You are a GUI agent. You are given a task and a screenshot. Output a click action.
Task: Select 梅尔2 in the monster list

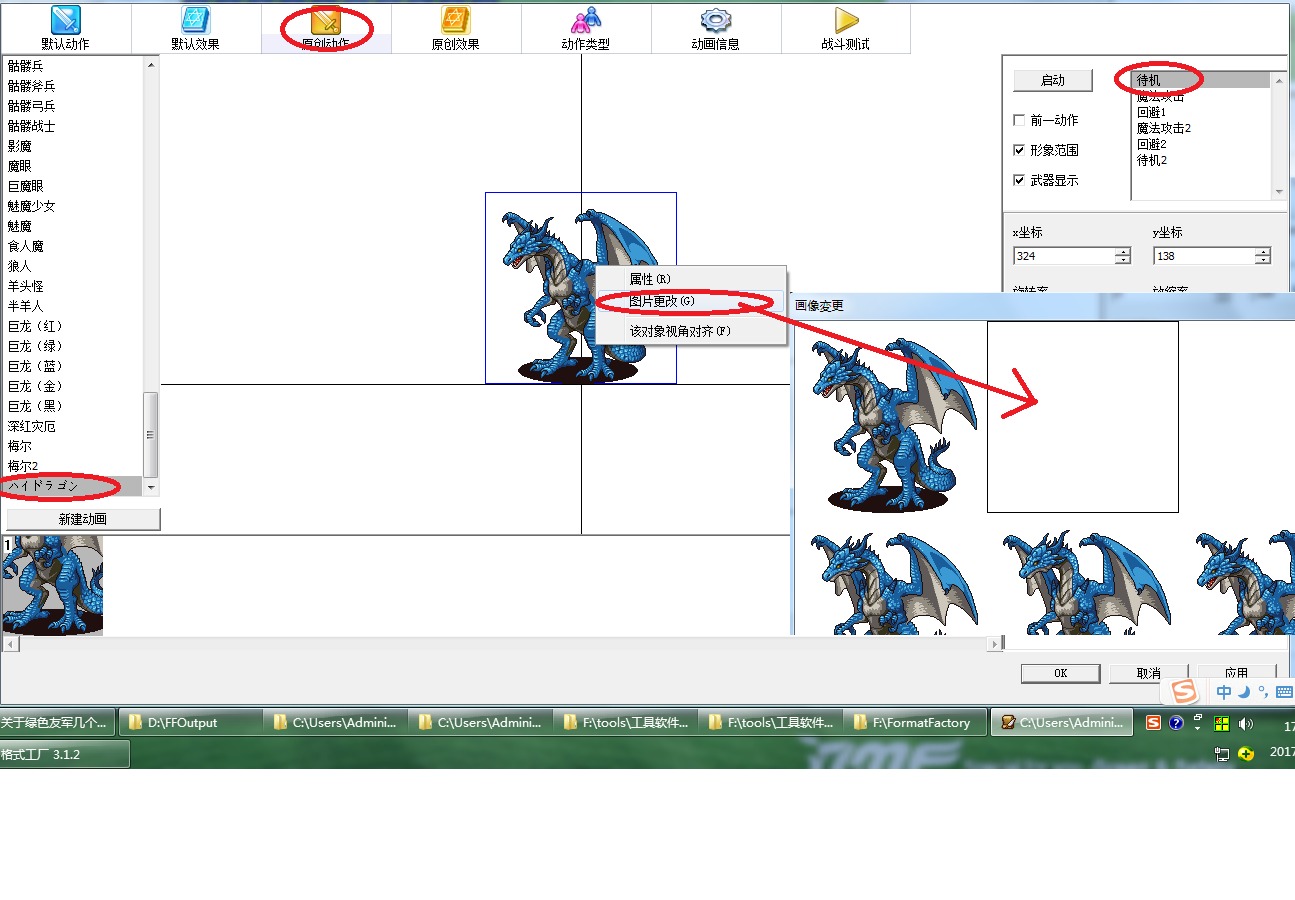(72, 466)
